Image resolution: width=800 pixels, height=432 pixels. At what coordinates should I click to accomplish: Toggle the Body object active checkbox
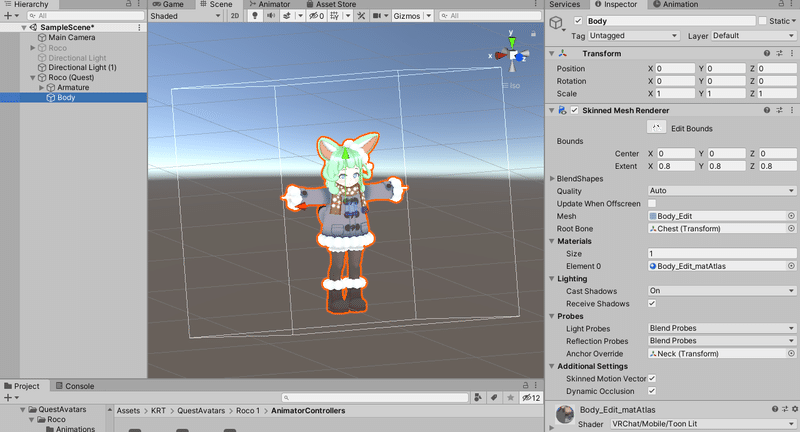coord(578,21)
